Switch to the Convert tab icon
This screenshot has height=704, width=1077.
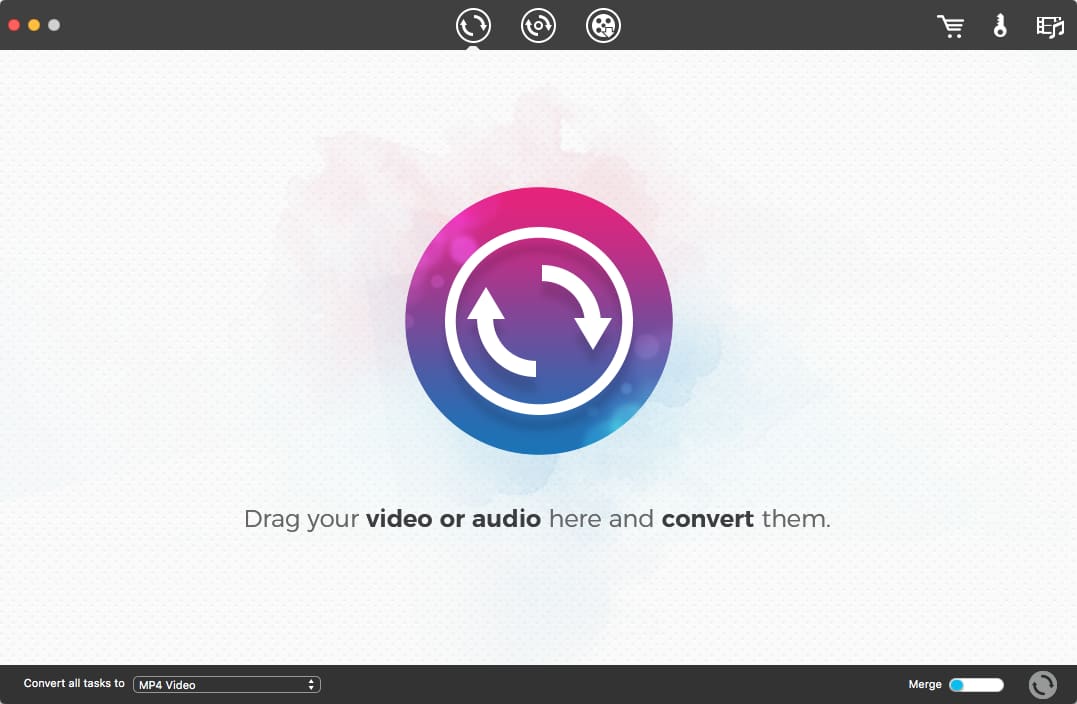tap(474, 25)
